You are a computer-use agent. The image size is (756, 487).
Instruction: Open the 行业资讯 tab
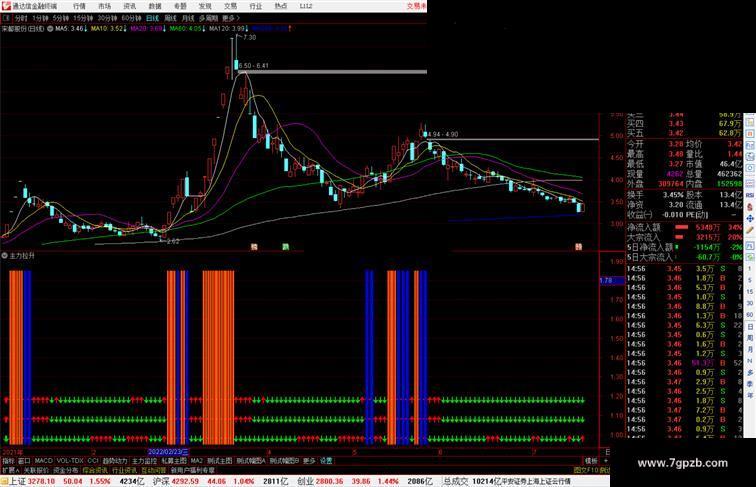124,470
